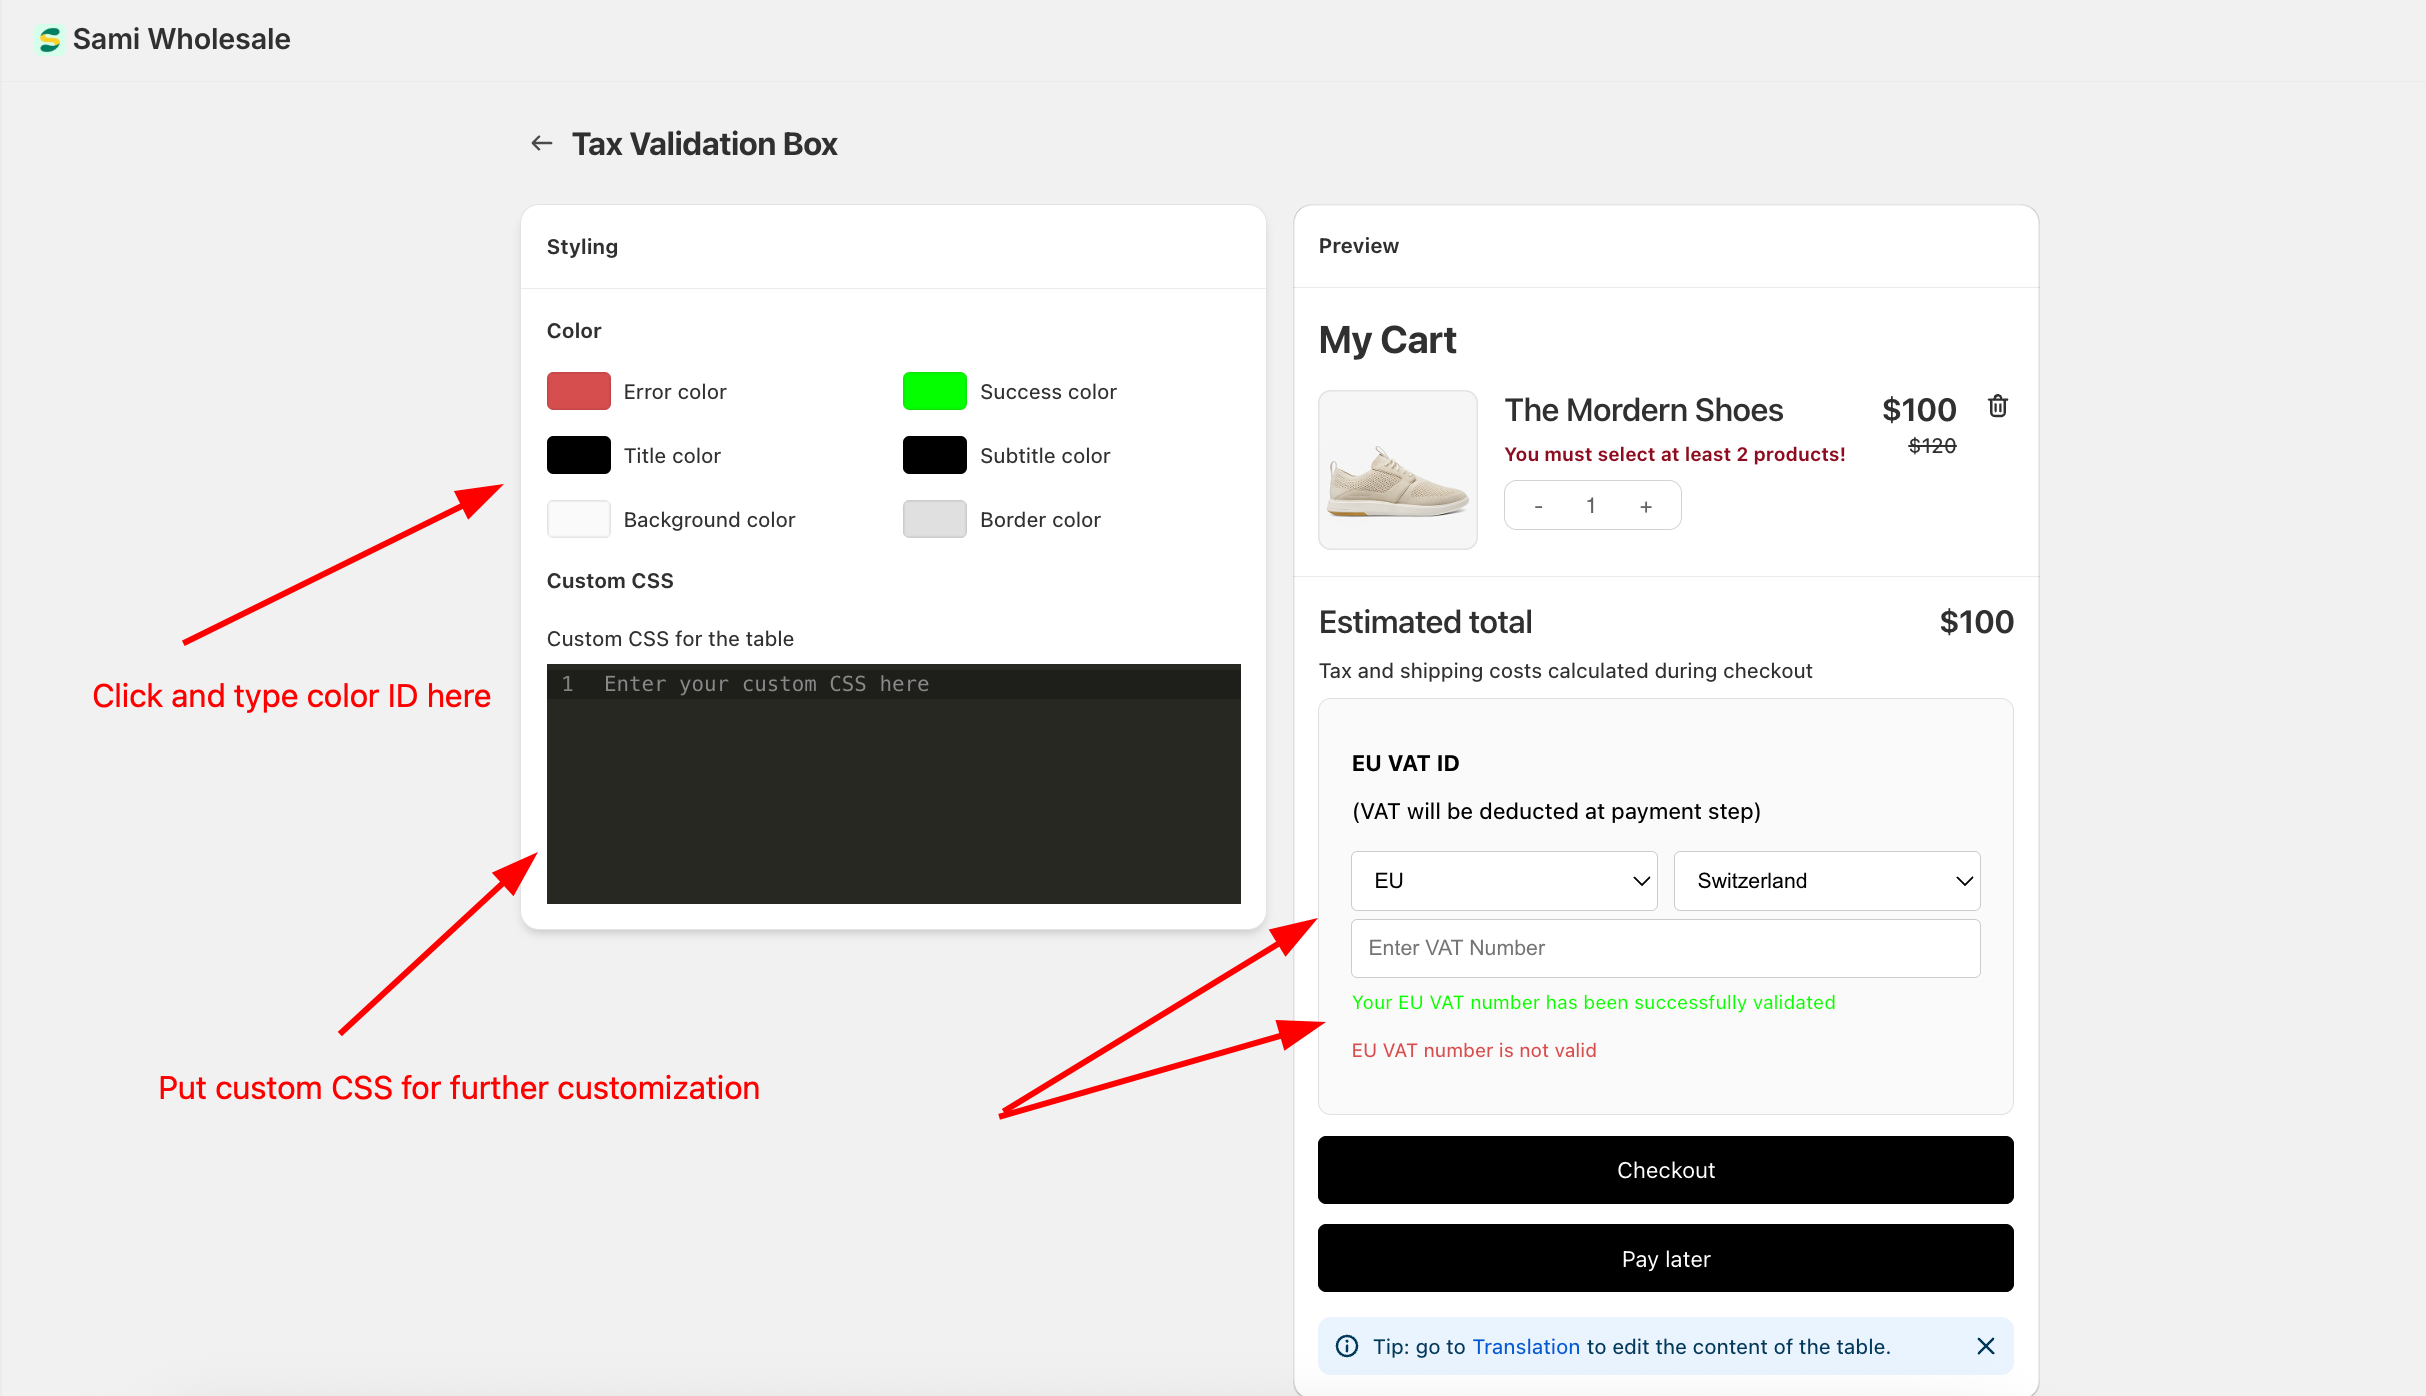The width and height of the screenshot is (2426, 1396).
Task: Open the Error color swatch
Action: [x=578, y=391]
